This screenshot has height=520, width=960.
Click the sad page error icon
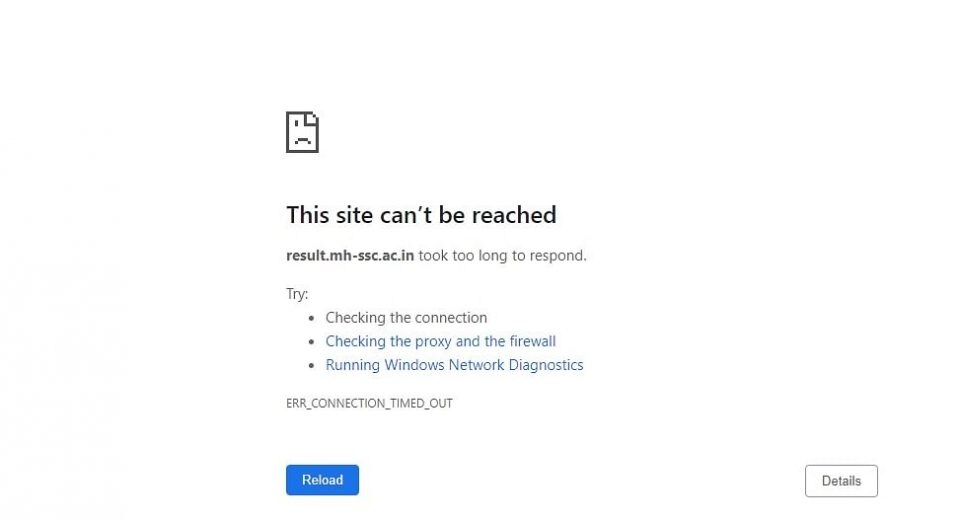coord(302,132)
